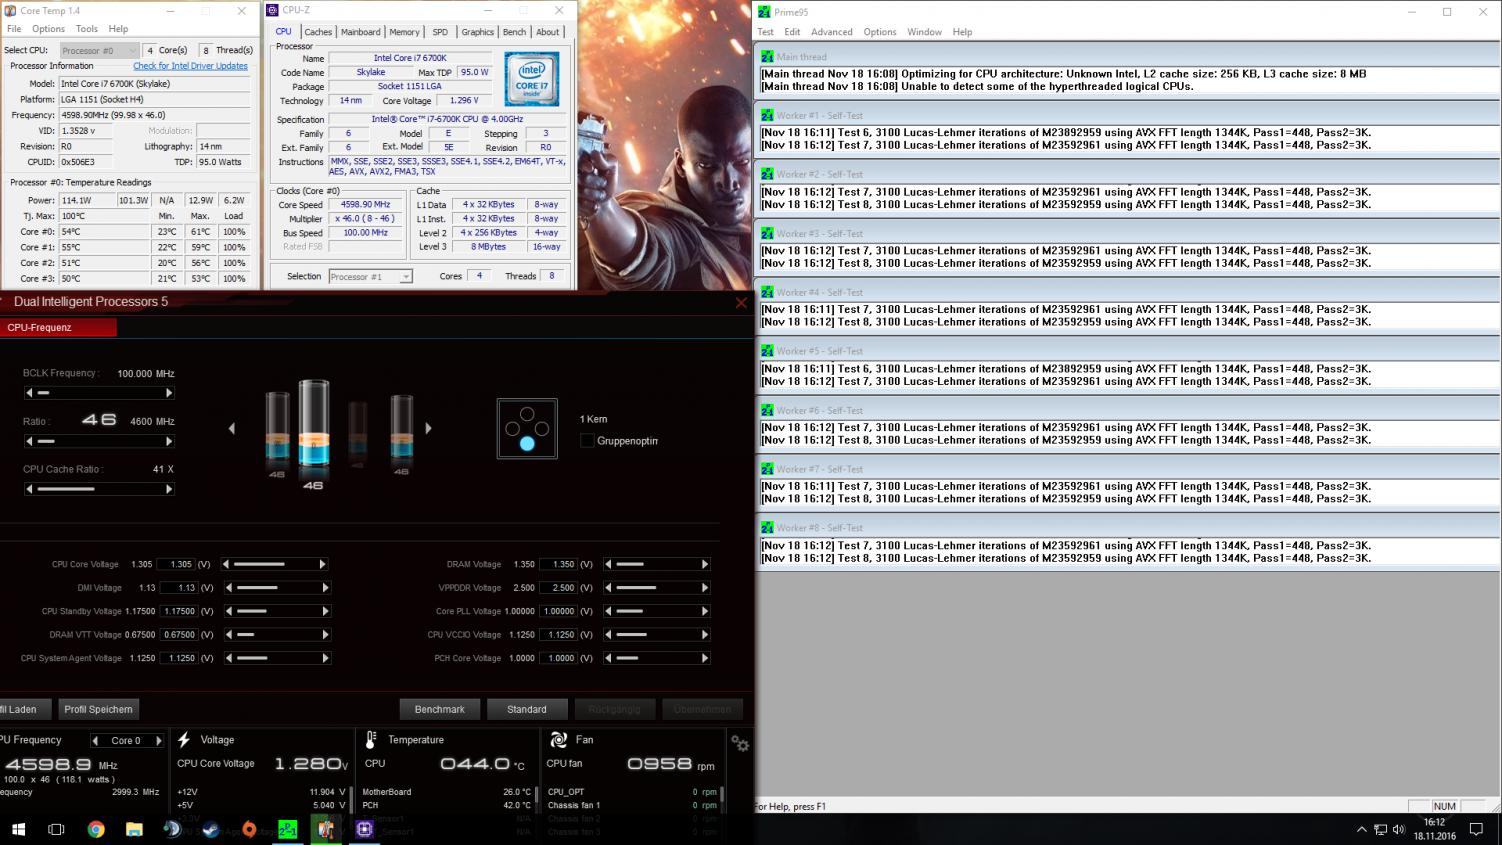Click the Steam taskbar icon

pos(211,829)
